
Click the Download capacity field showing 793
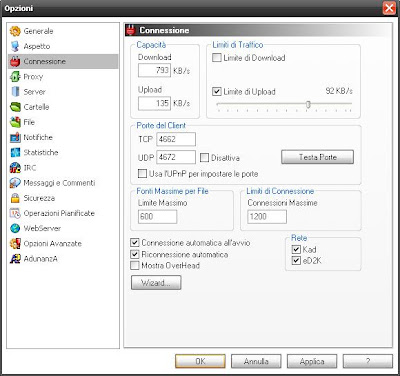pos(154,70)
